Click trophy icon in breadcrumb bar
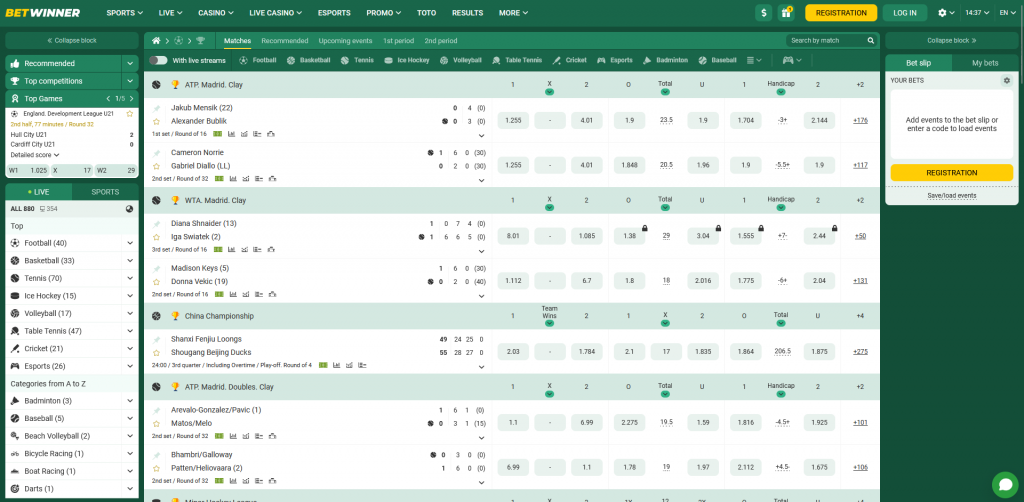1024x502 pixels. point(200,40)
